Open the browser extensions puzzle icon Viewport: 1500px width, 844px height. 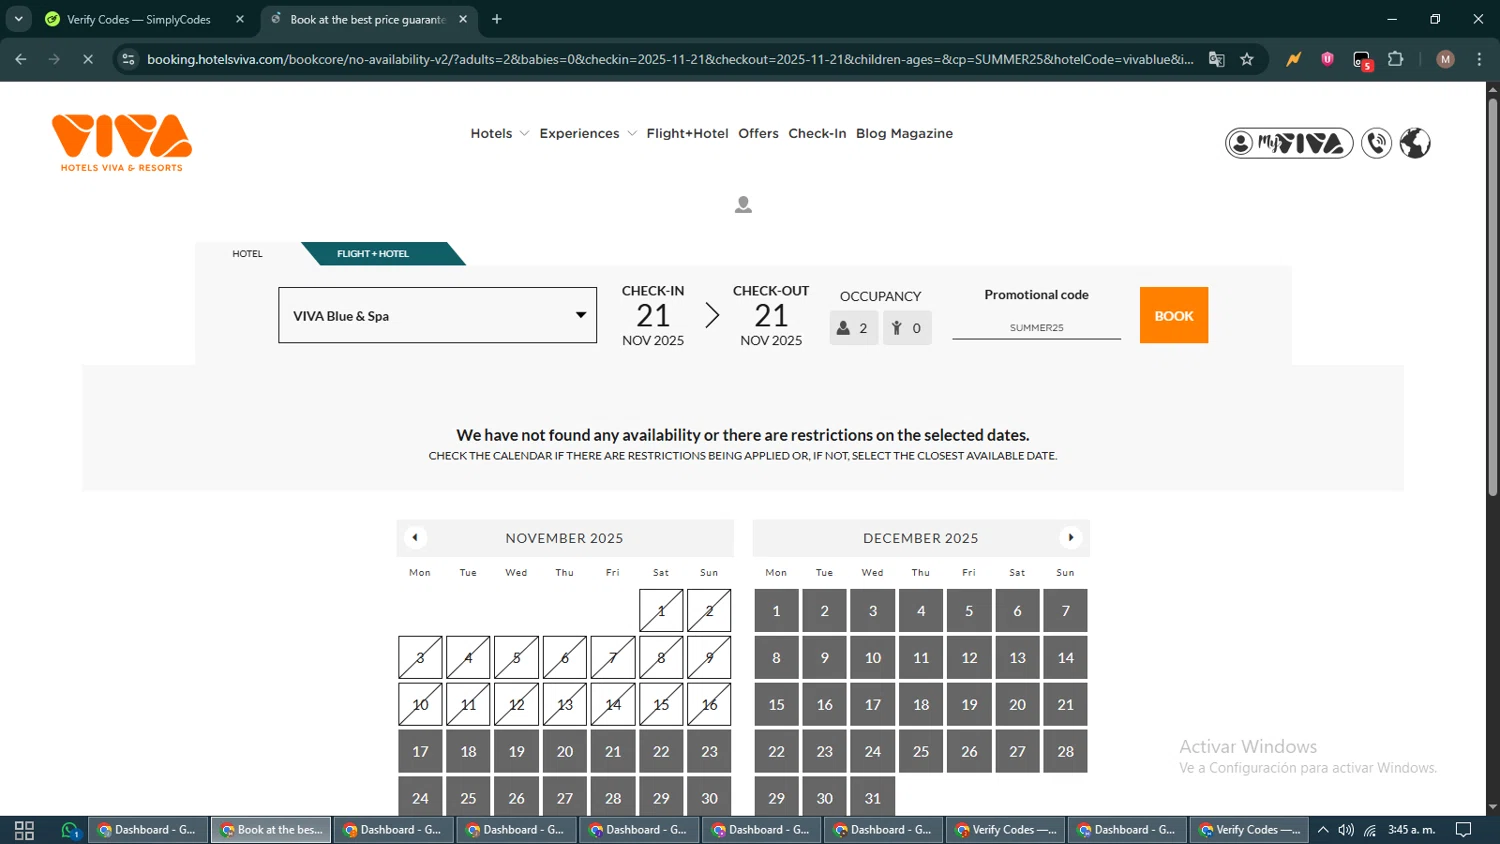(x=1396, y=59)
